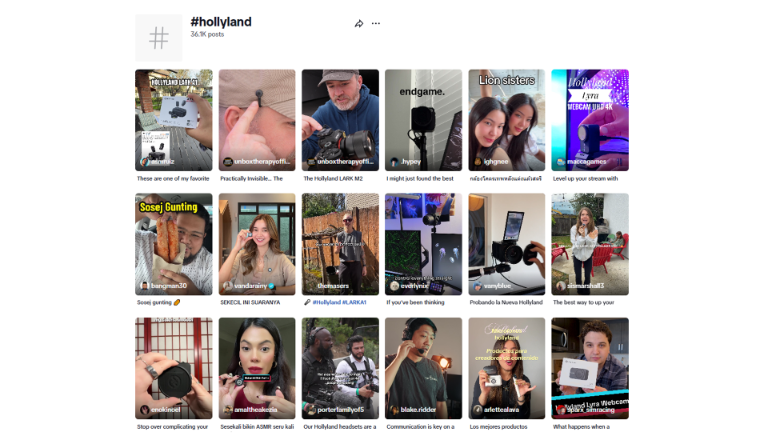Viewport: 760px width, 440px height.
Task: Click the profile avatar next to bangman30
Action: [x=144, y=286]
